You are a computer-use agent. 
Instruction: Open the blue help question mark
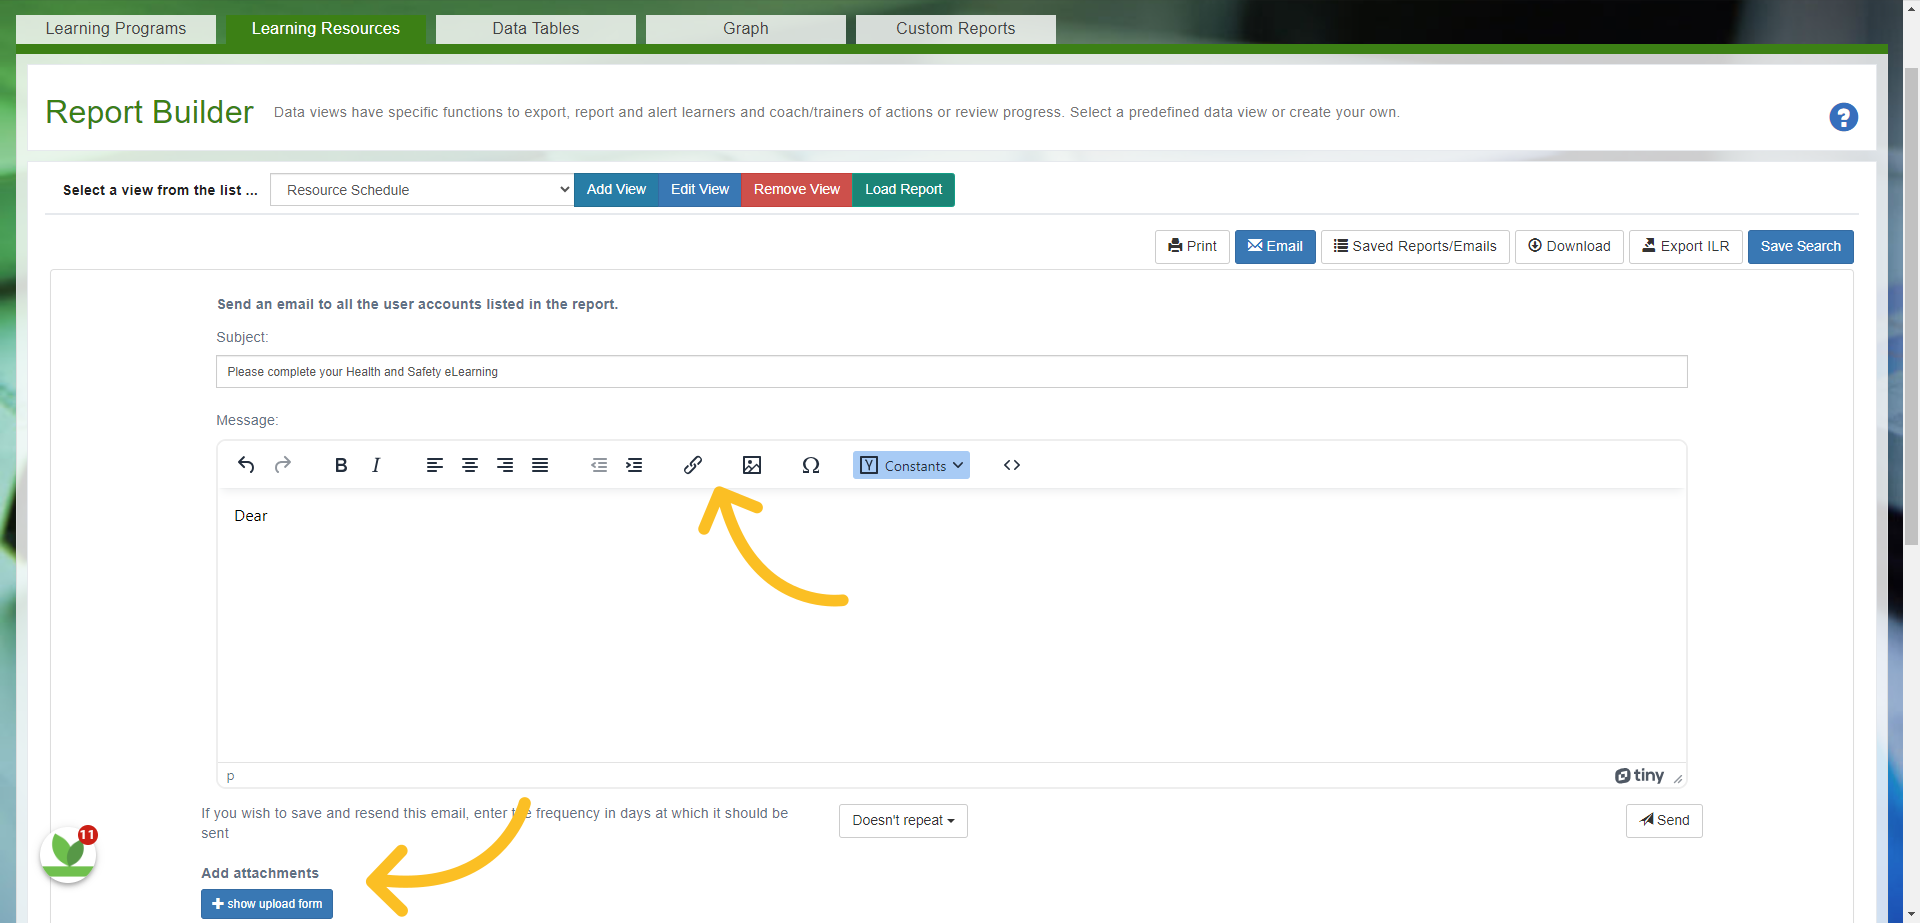1843,117
